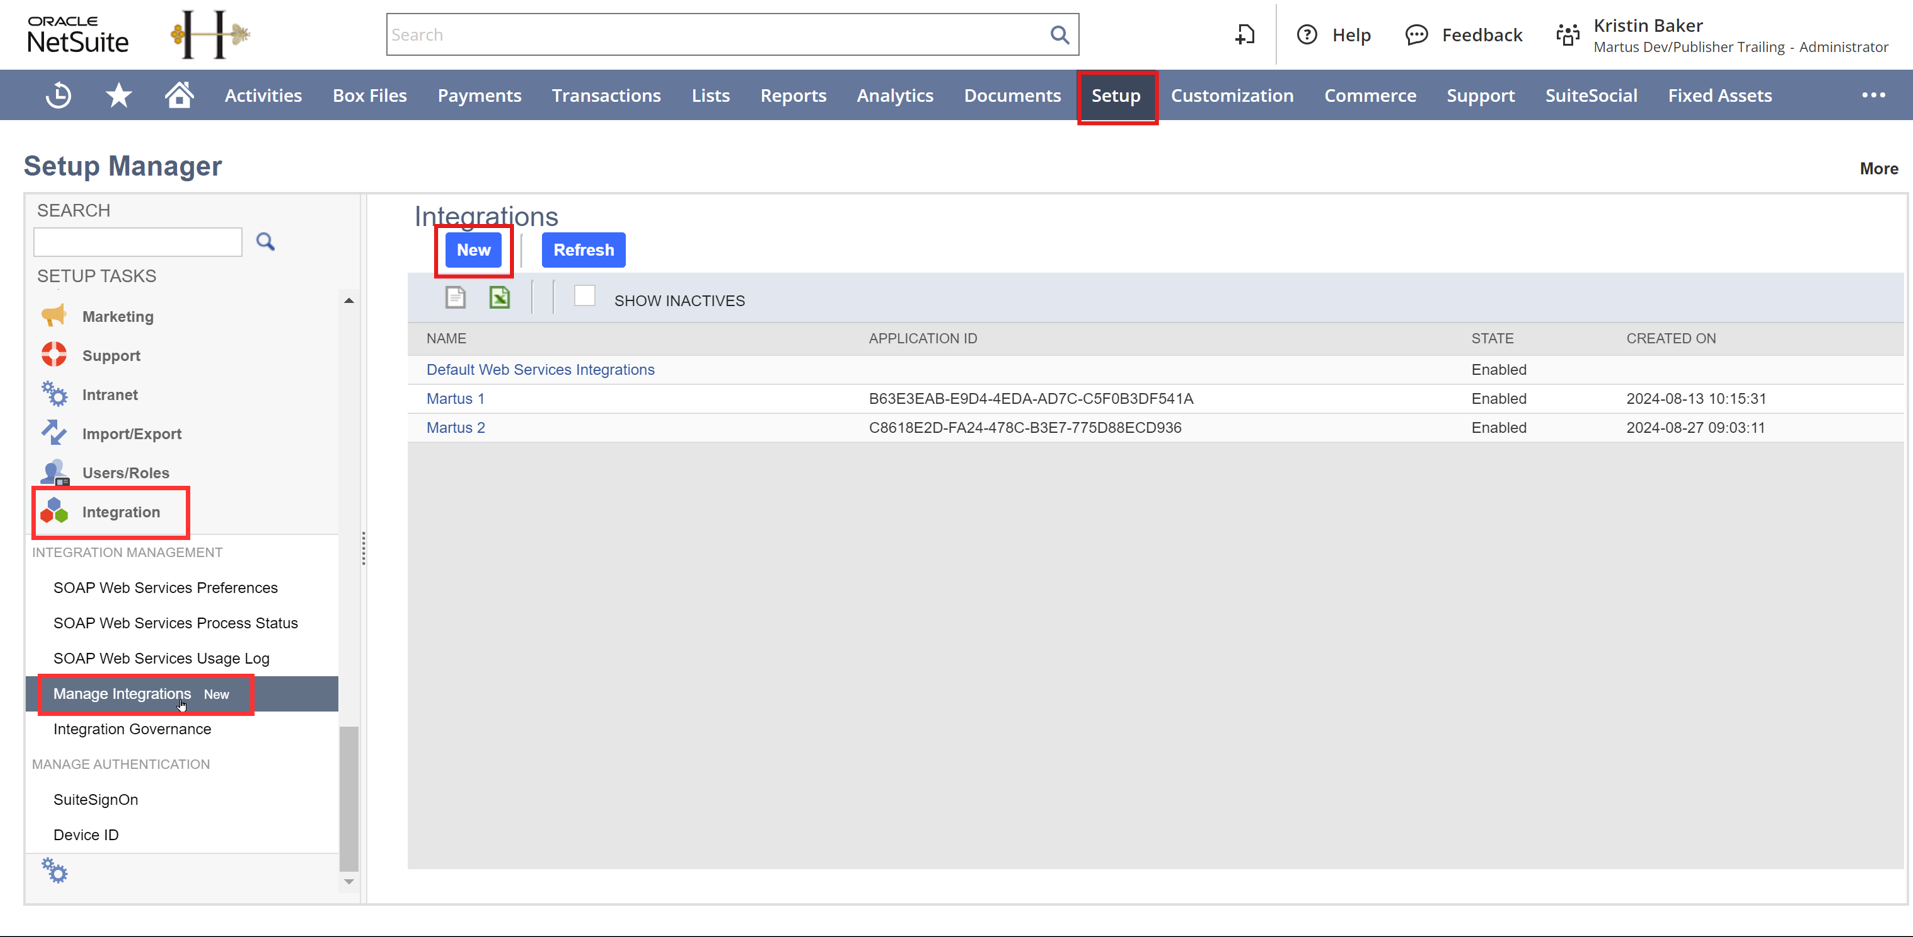The width and height of the screenshot is (1913, 937).
Task: Open the Fixed Assets menu
Action: coord(1720,95)
